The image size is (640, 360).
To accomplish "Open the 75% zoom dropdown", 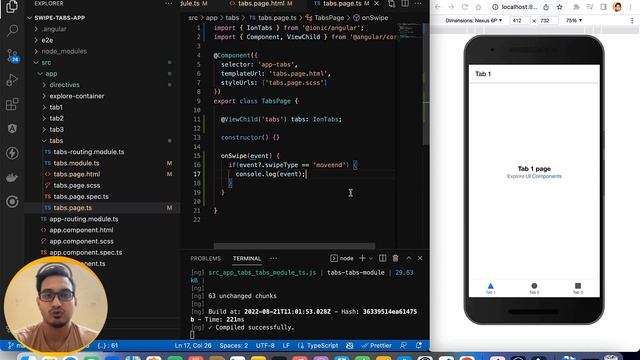I will click(574, 20).
